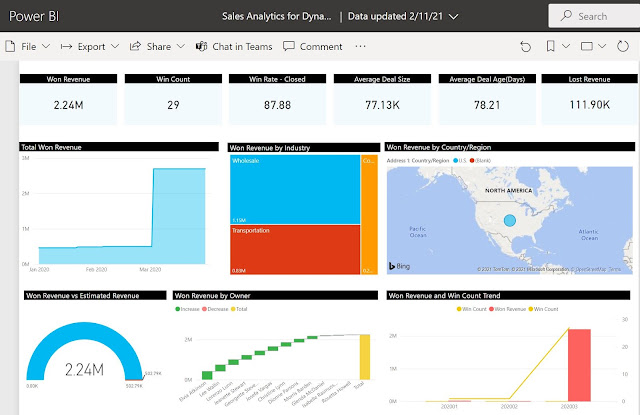The image size is (640, 415).
Task: Click the 2.24M gauge value
Action: (84, 370)
